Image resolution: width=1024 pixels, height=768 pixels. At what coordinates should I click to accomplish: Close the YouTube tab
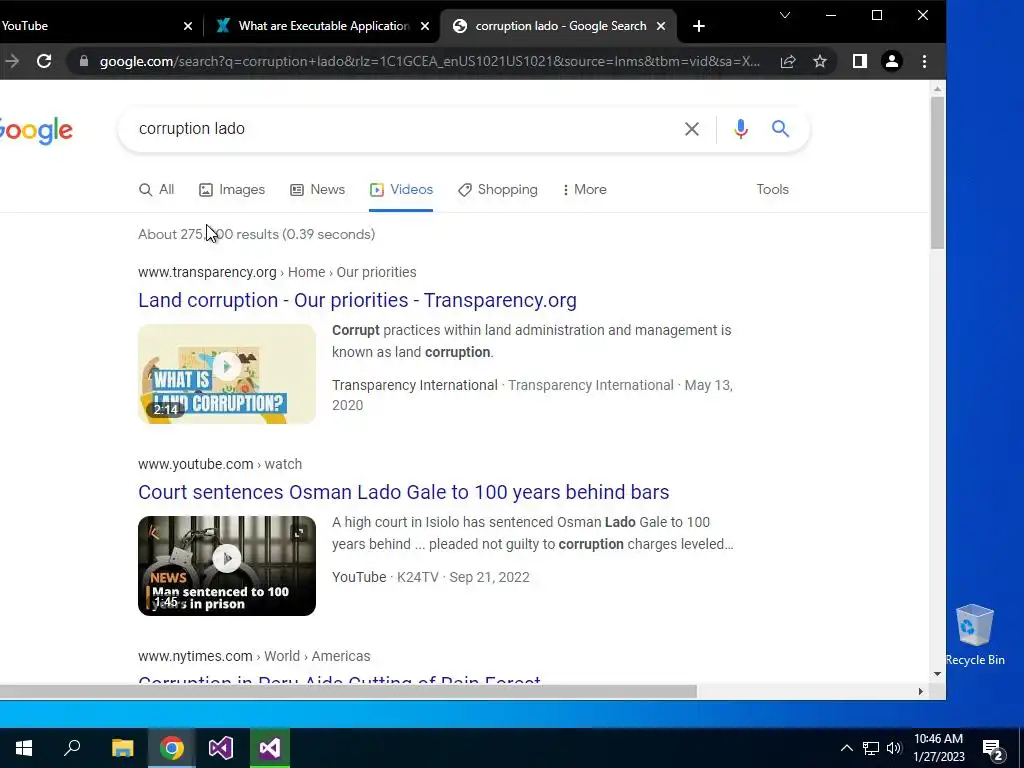(x=188, y=26)
